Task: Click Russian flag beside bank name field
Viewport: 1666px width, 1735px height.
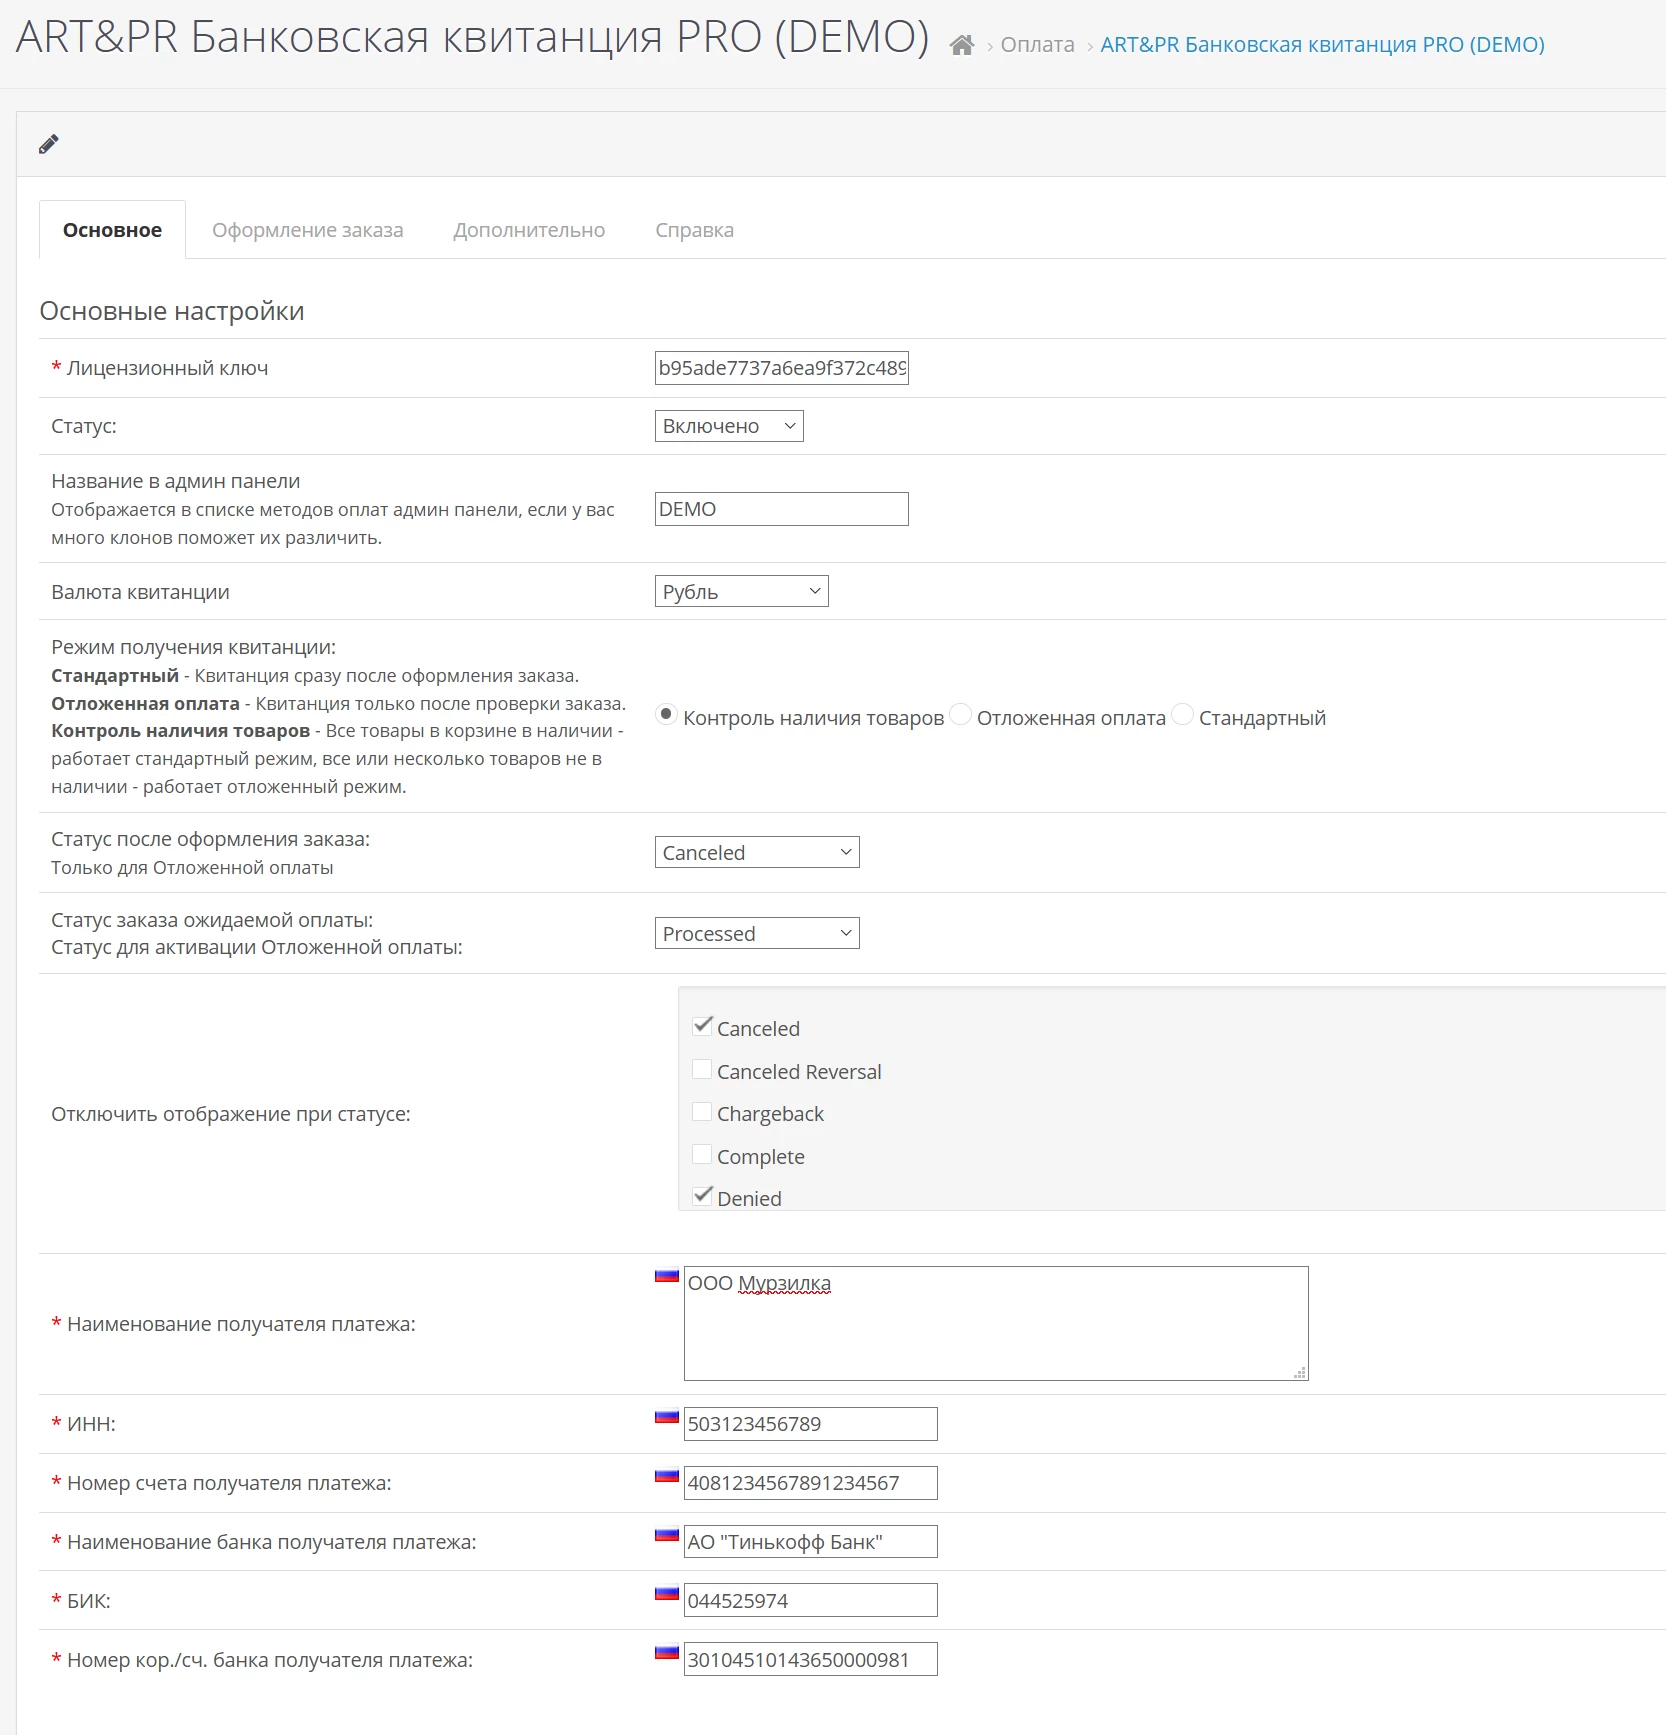Action: click(x=667, y=1534)
